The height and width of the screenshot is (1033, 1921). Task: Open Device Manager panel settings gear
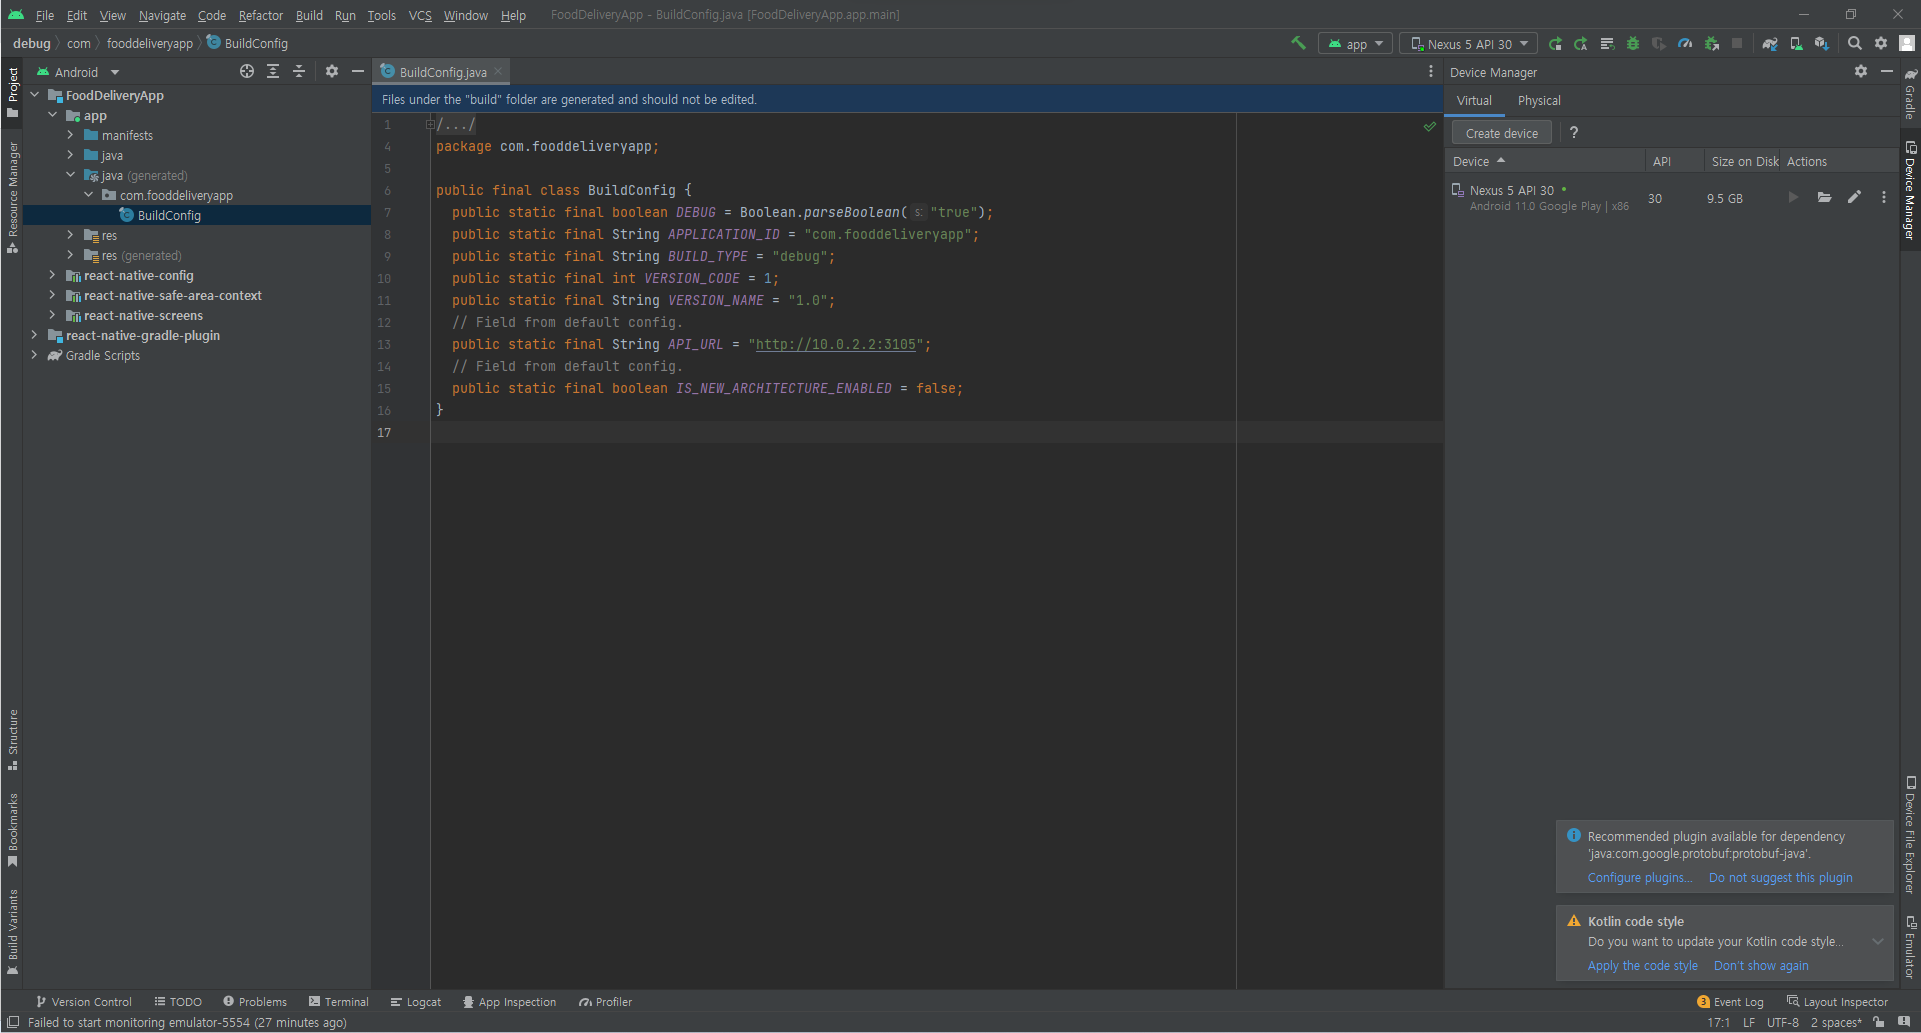(x=1861, y=71)
